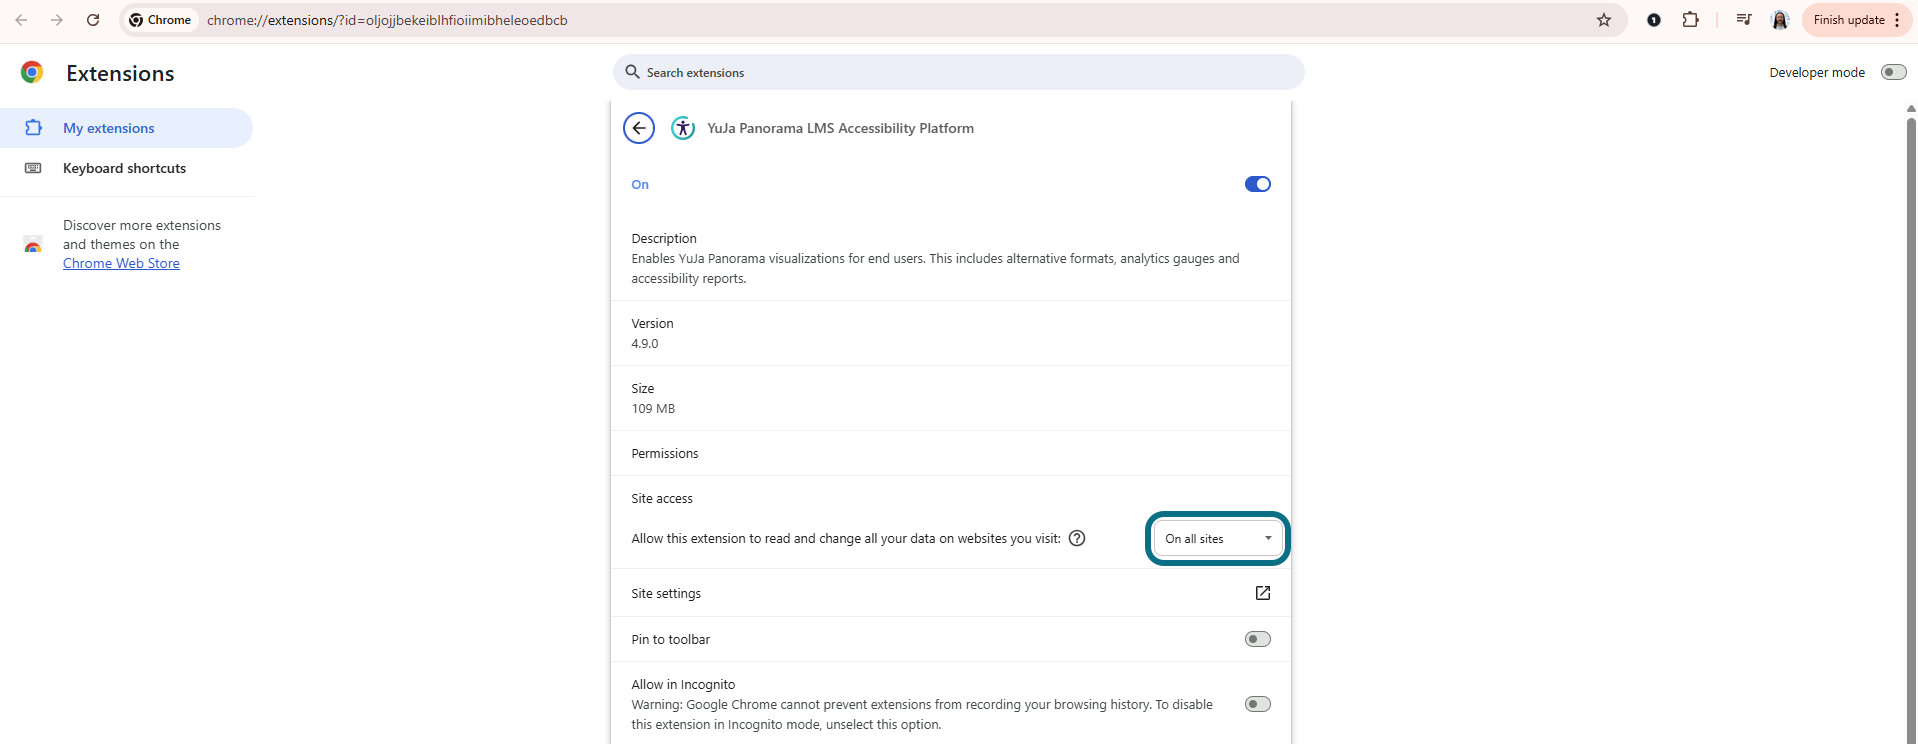The image size is (1918, 744).
Task: Enable Pin to toolbar toggle
Action: click(1258, 639)
